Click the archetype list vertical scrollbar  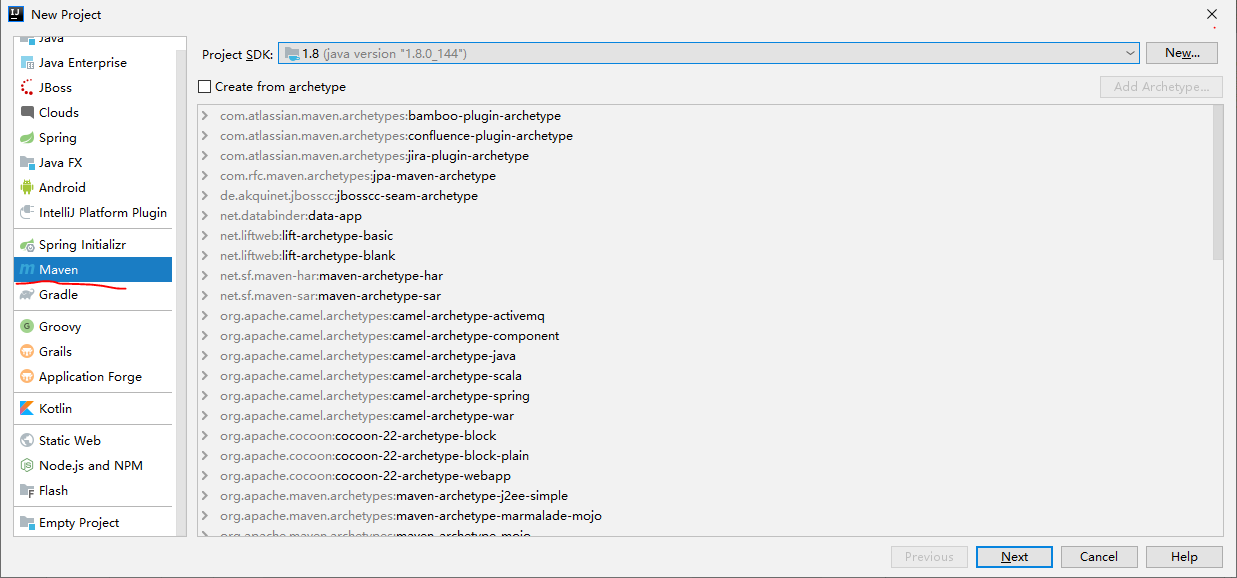click(1217, 183)
